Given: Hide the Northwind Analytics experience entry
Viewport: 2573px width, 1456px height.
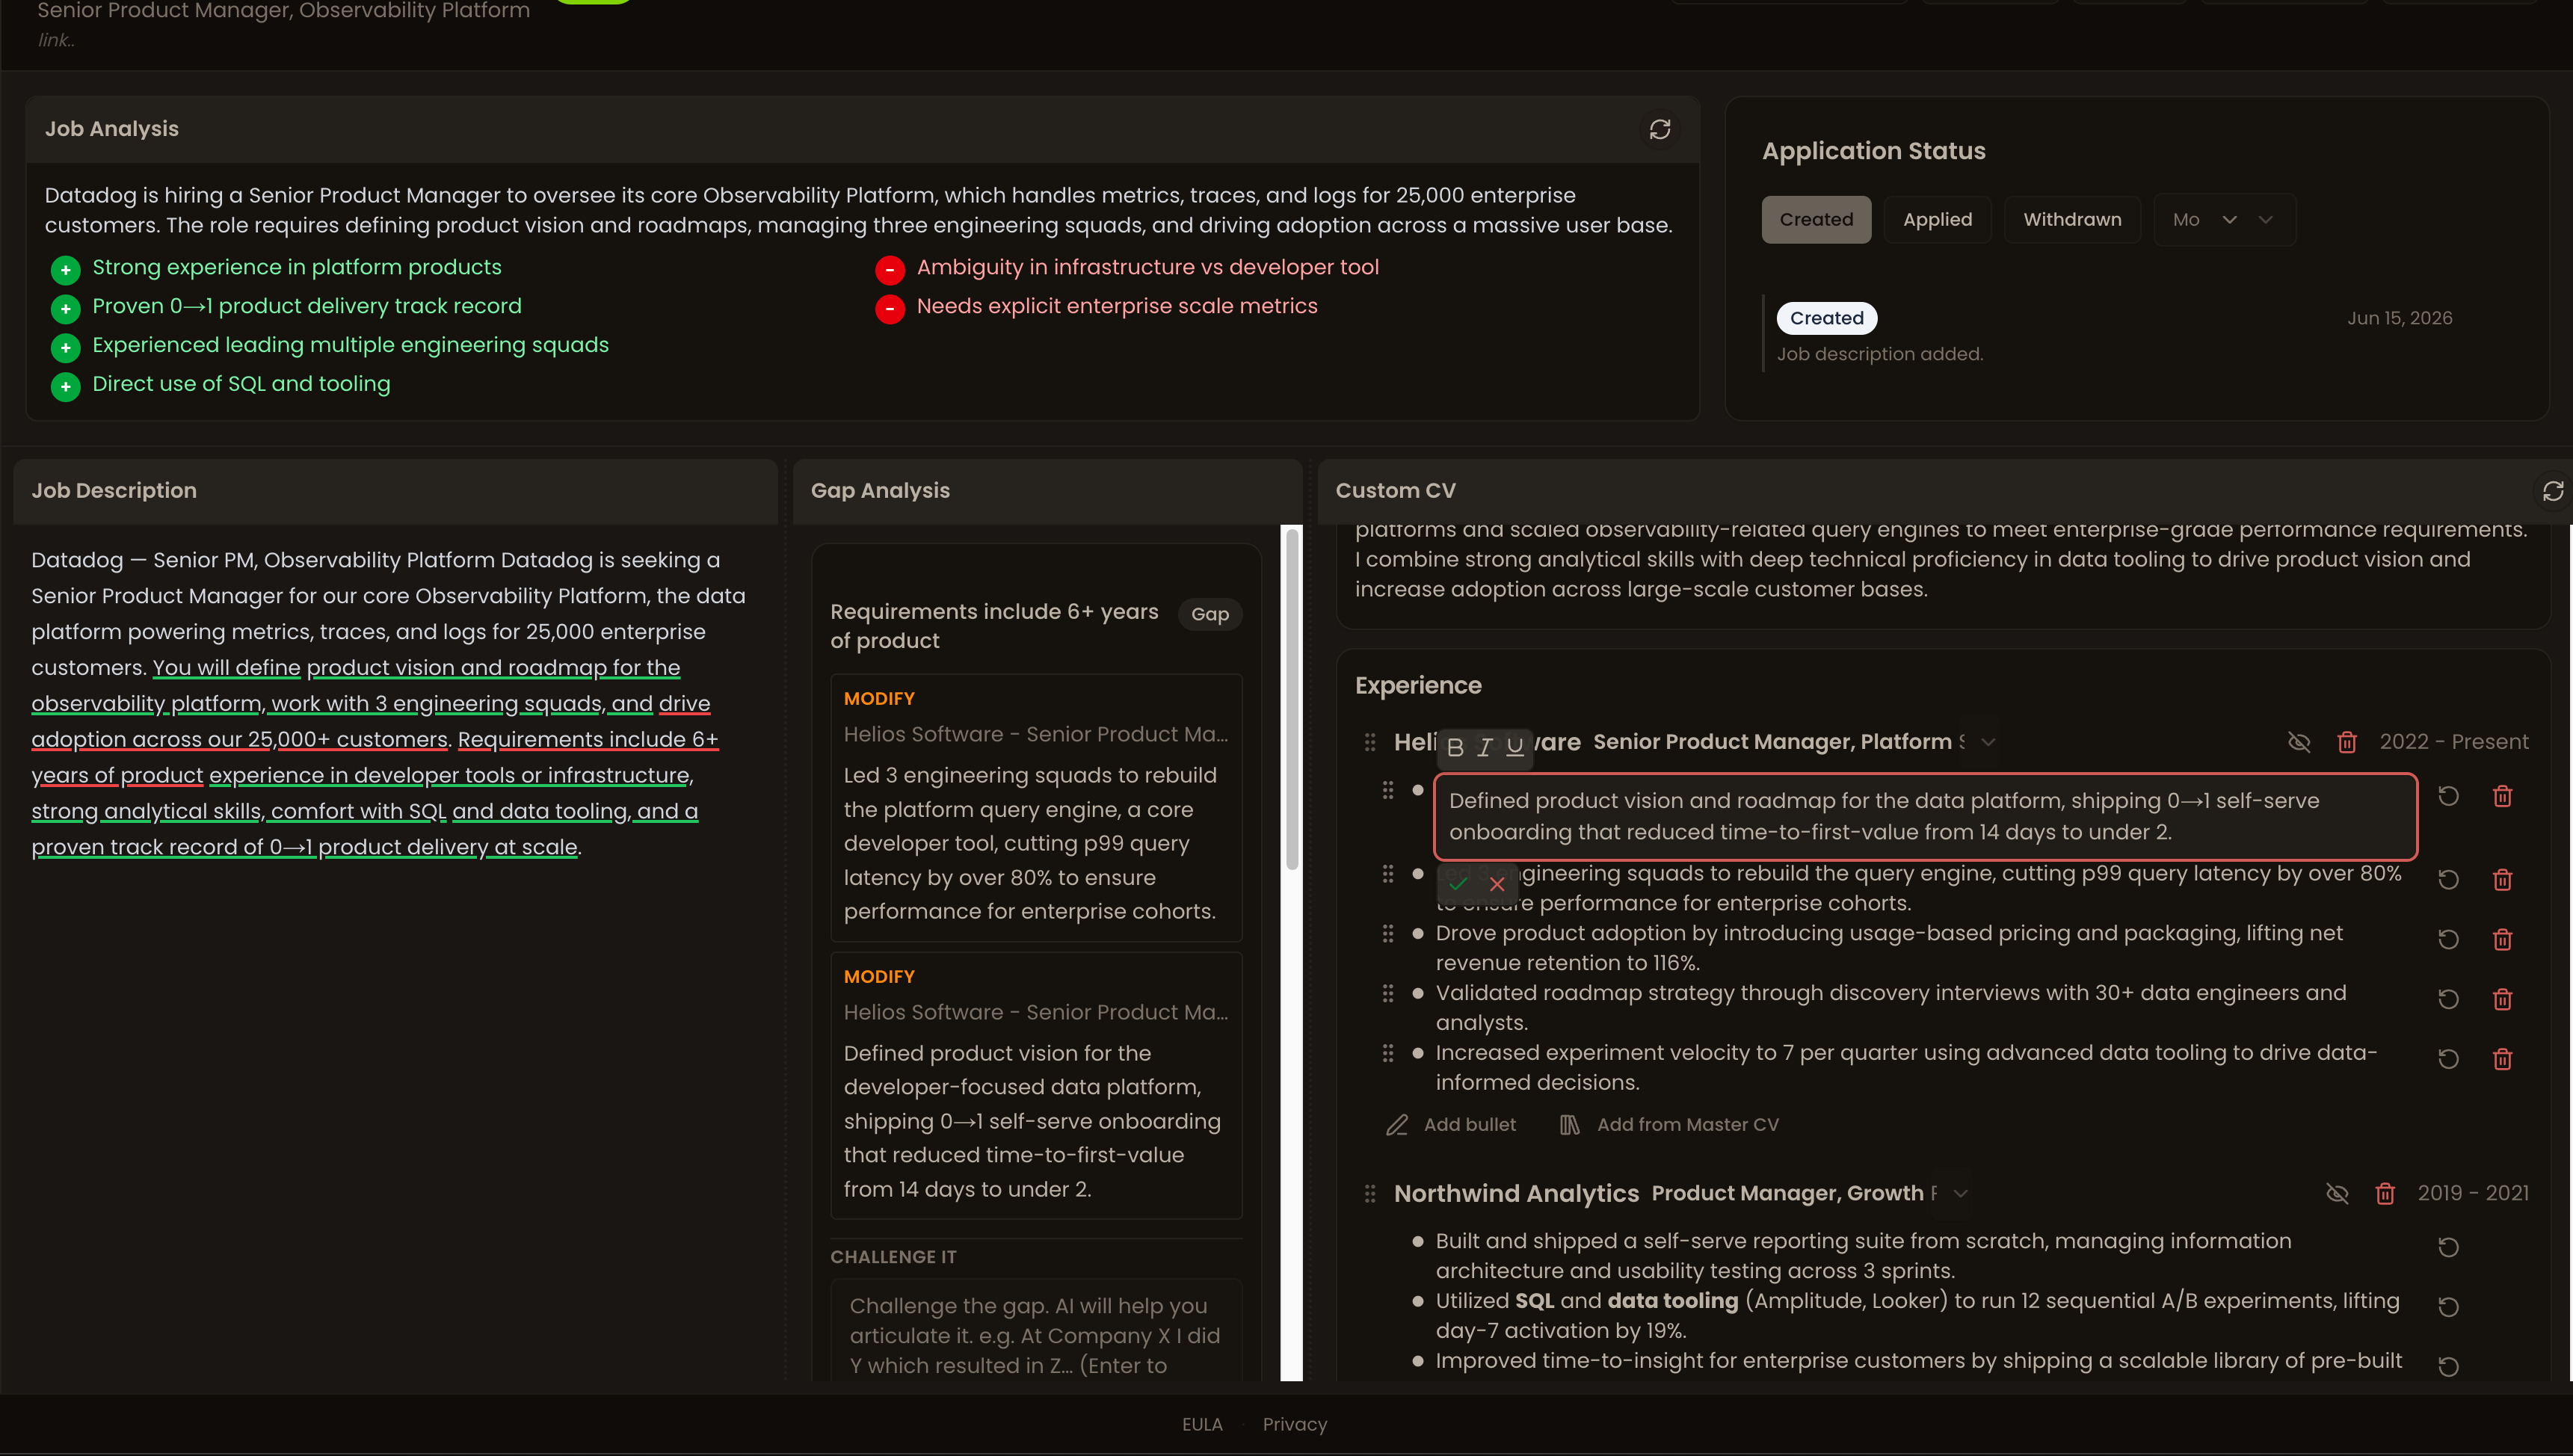Looking at the screenshot, I should (x=2337, y=1193).
